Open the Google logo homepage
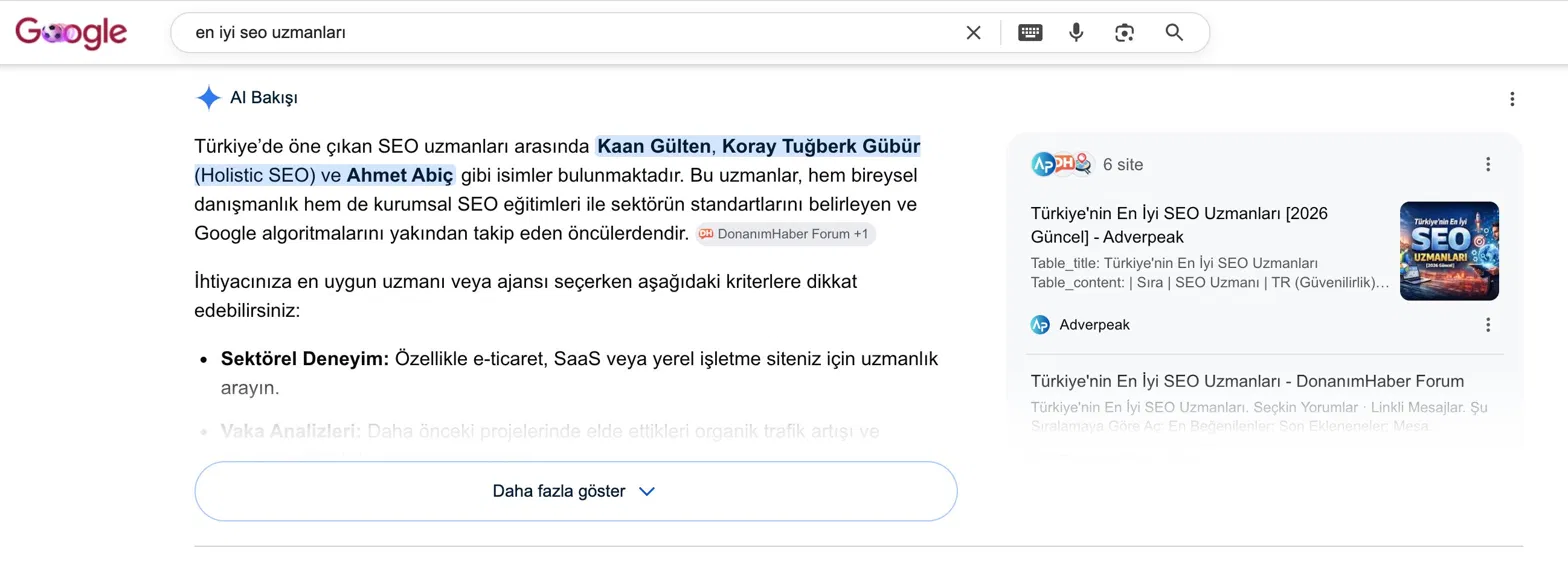This screenshot has height=577, width=1568. pos(71,33)
